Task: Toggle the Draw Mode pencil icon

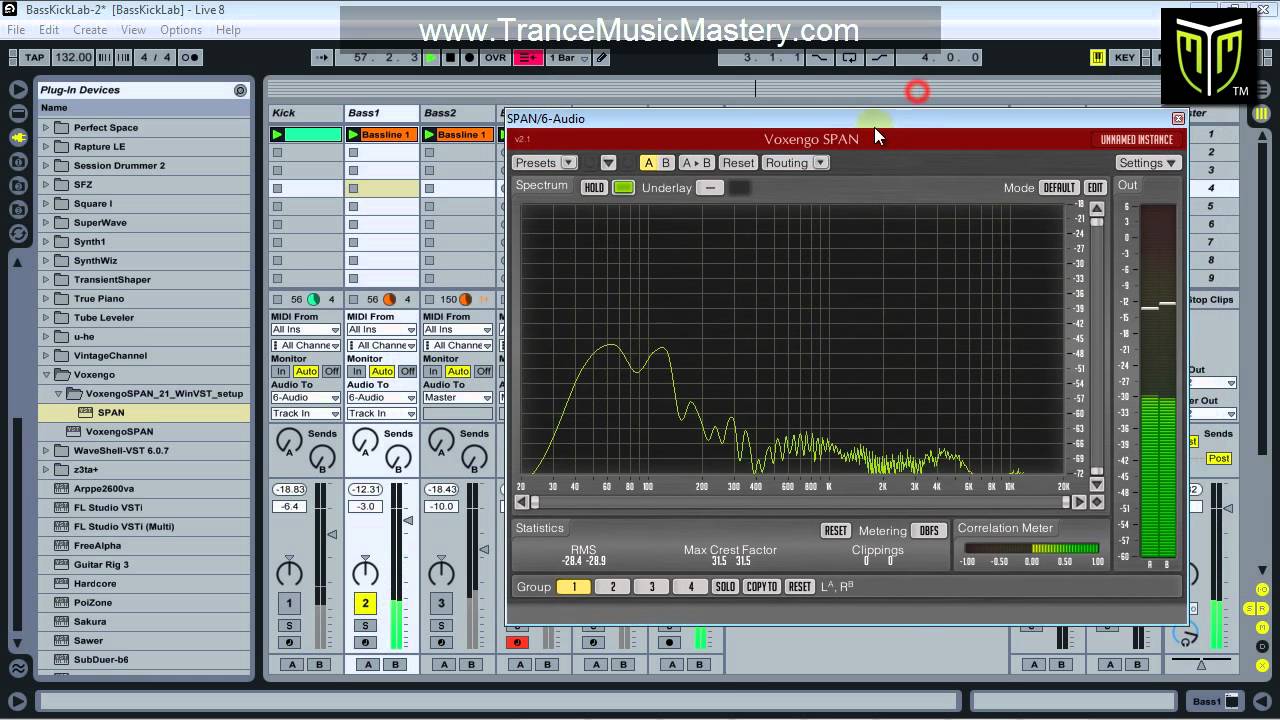Action: (x=601, y=58)
